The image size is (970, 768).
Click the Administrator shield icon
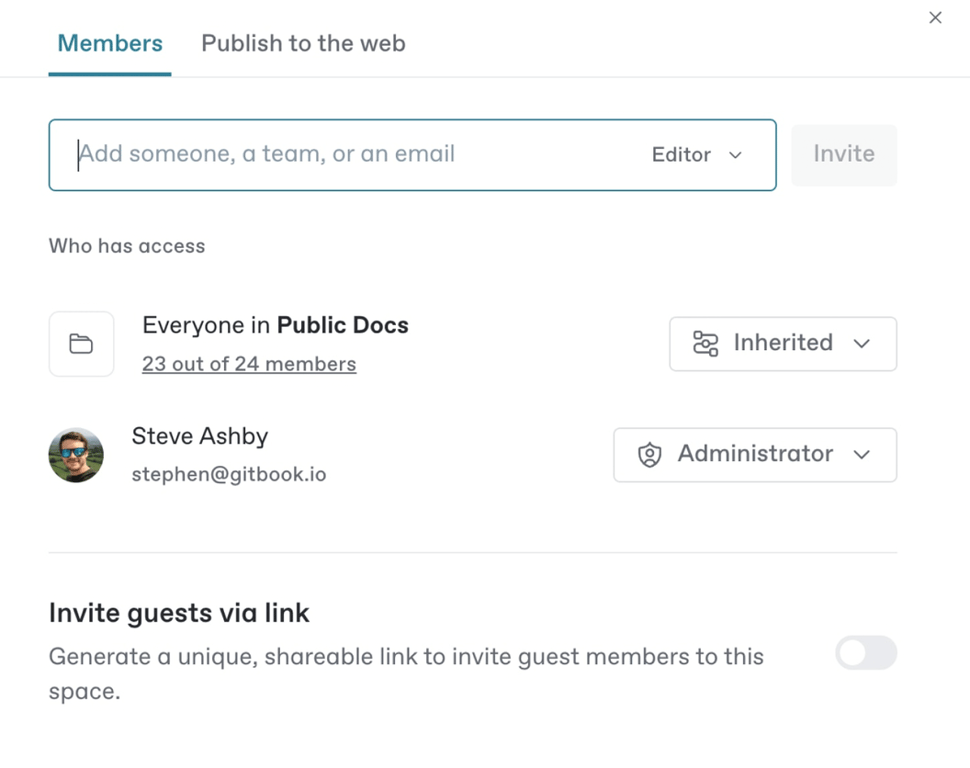pos(650,455)
